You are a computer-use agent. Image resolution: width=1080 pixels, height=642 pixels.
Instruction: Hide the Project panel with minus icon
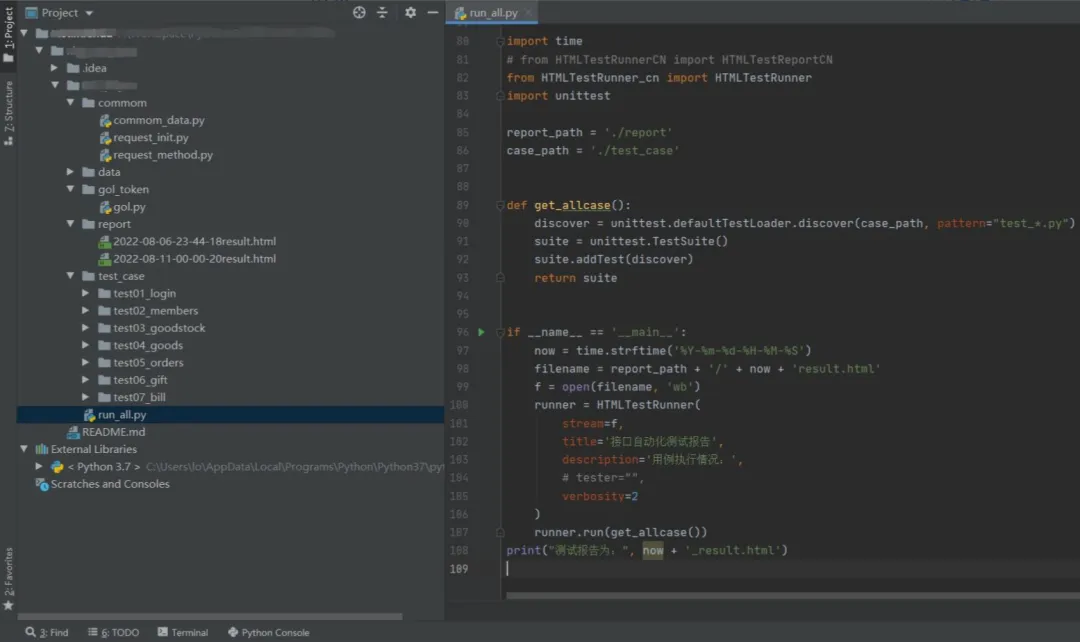[x=433, y=12]
